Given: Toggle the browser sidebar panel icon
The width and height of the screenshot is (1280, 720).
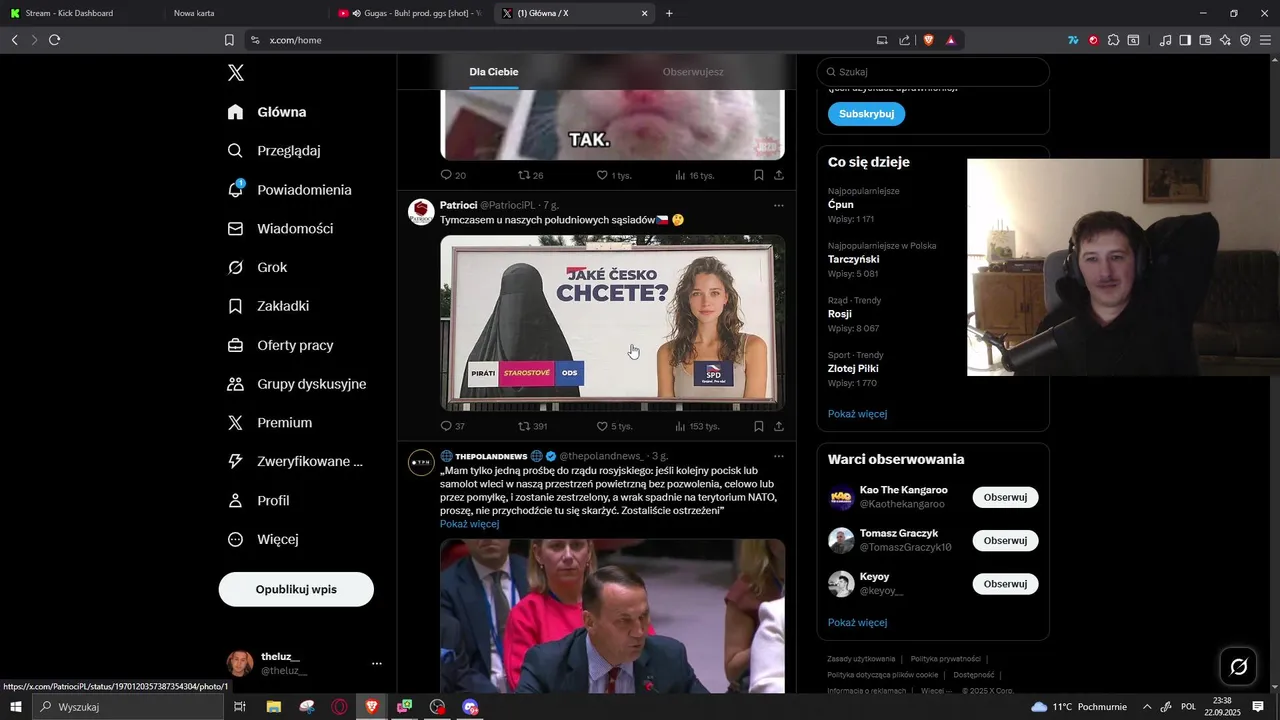Looking at the screenshot, I should tap(1185, 40).
